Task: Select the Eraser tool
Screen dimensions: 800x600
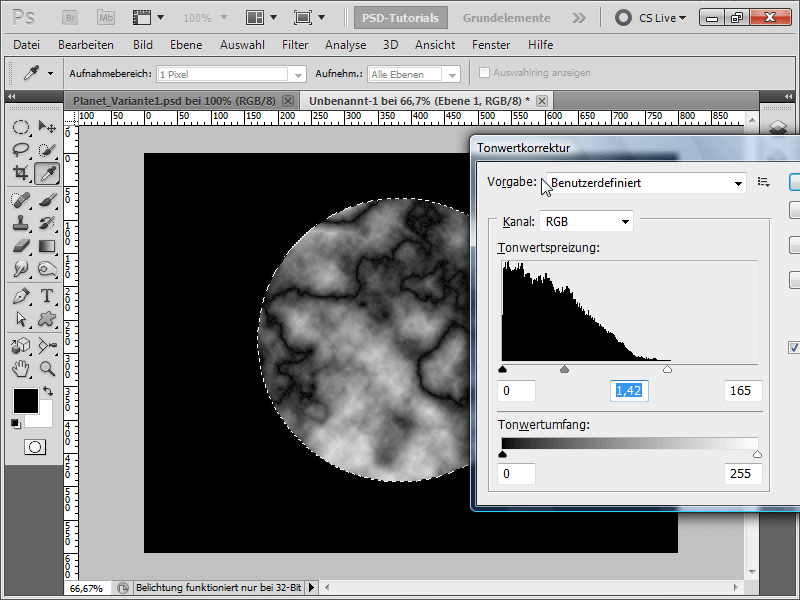Action: (x=20, y=246)
